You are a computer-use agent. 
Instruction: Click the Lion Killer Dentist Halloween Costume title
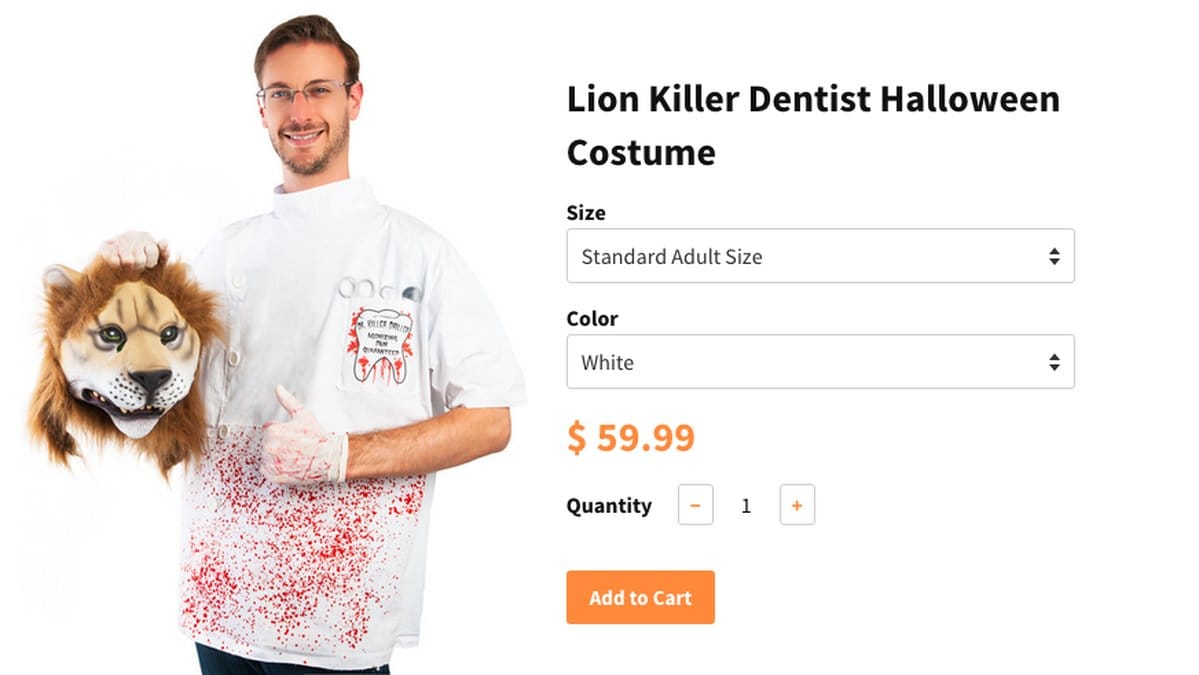813,125
